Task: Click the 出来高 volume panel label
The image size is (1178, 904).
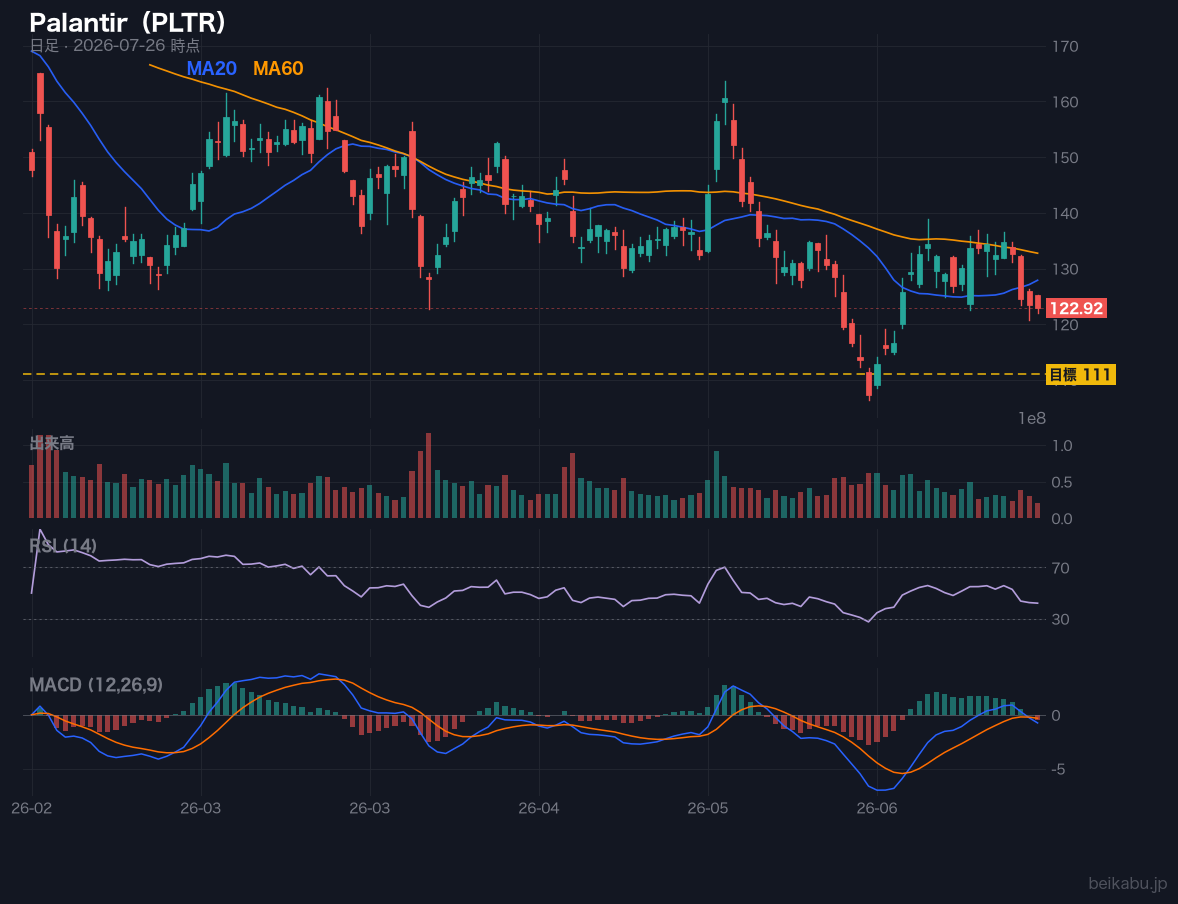Action: click(52, 443)
